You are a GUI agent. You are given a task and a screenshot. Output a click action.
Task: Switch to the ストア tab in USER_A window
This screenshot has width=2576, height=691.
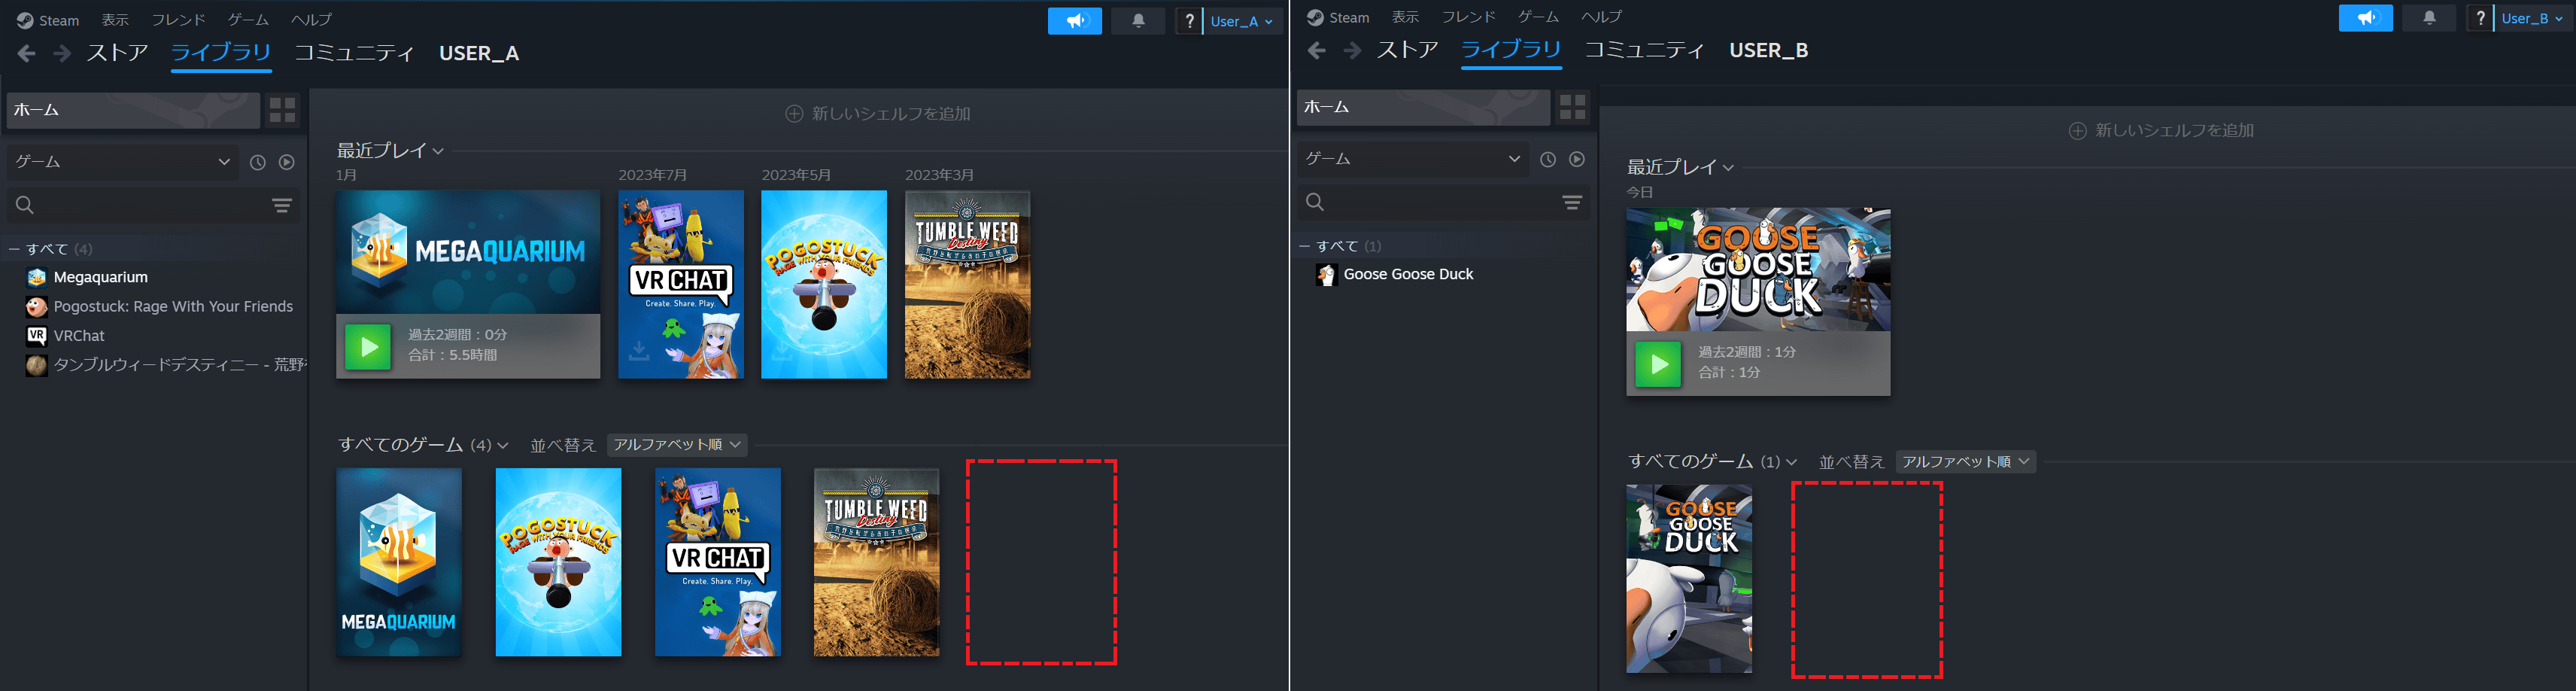pyautogui.click(x=117, y=53)
